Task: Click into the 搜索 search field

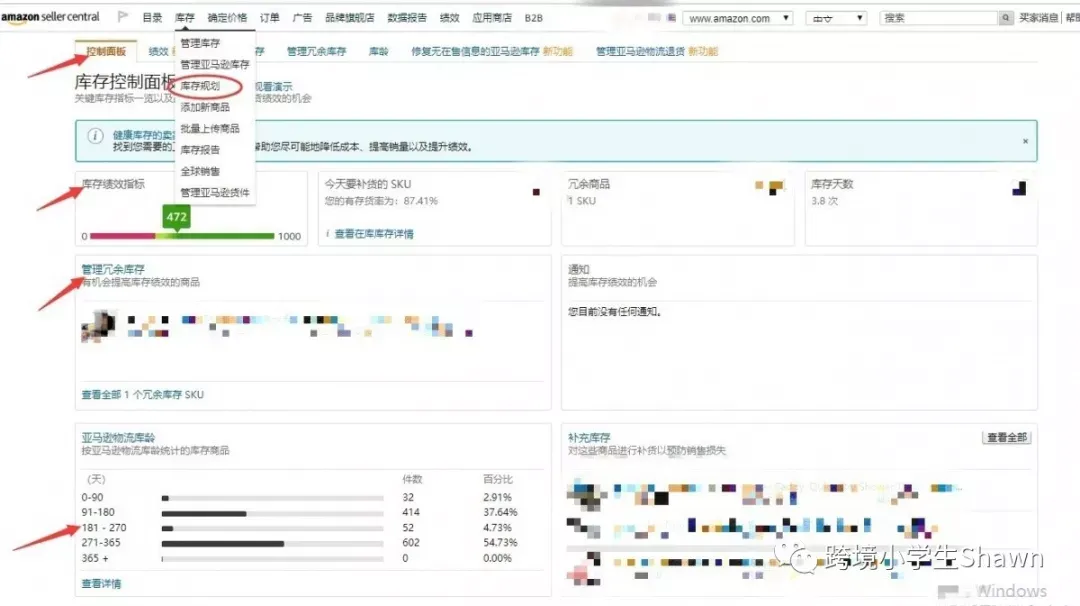Action: 939,18
